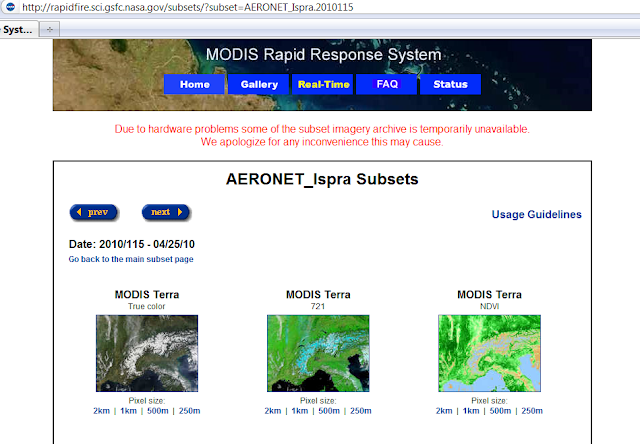Open the Status navigation button
The width and height of the screenshot is (640, 444).
[x=451, y=84]
